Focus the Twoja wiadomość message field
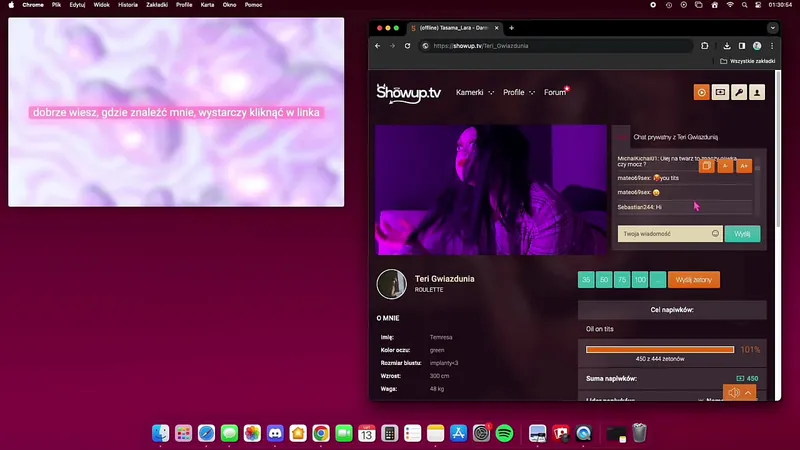This screenshot has height=450, width=800. point(670,234)
